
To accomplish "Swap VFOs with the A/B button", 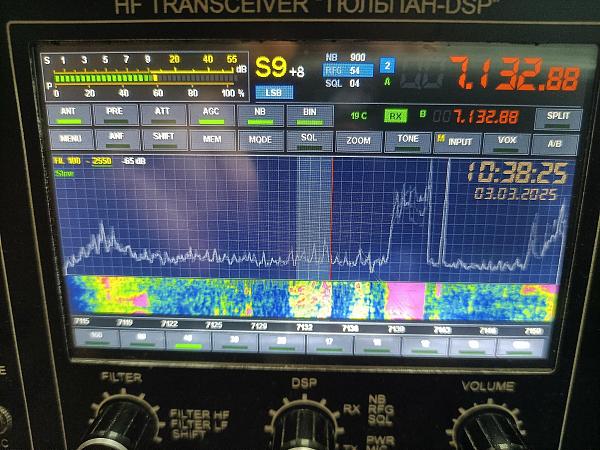I will pyautogui.click(x=554, y=144).
